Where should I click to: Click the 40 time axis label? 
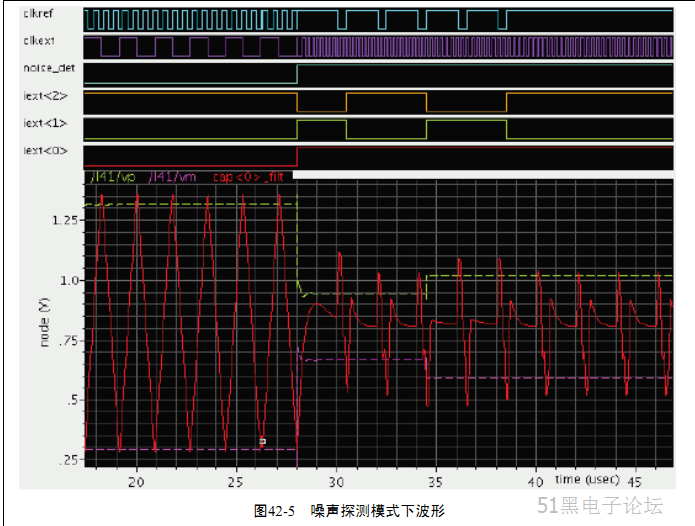coord(535,482)
